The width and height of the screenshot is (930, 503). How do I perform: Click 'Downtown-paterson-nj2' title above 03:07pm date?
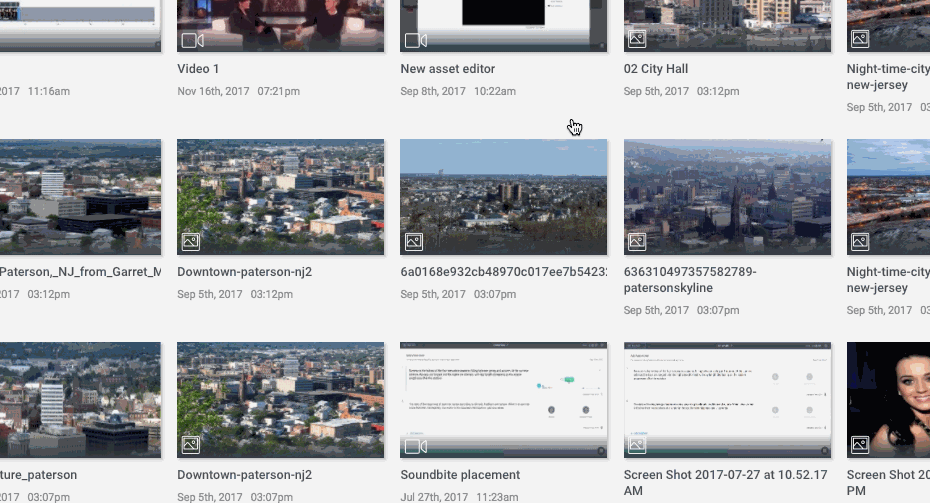244,475
